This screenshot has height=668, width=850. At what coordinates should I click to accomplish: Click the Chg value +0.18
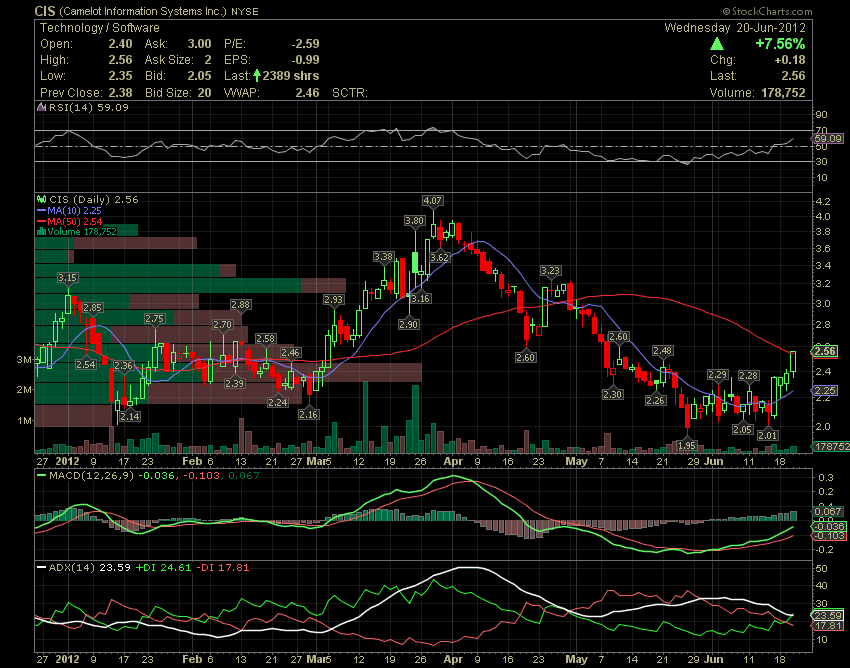[x=790, y=60]
